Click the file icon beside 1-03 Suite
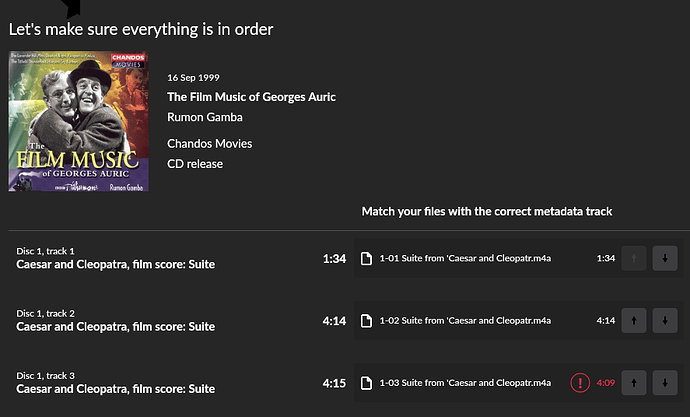The height and width of the screenshot is (417, 690). pyautogui.click(x=367, y=383)
